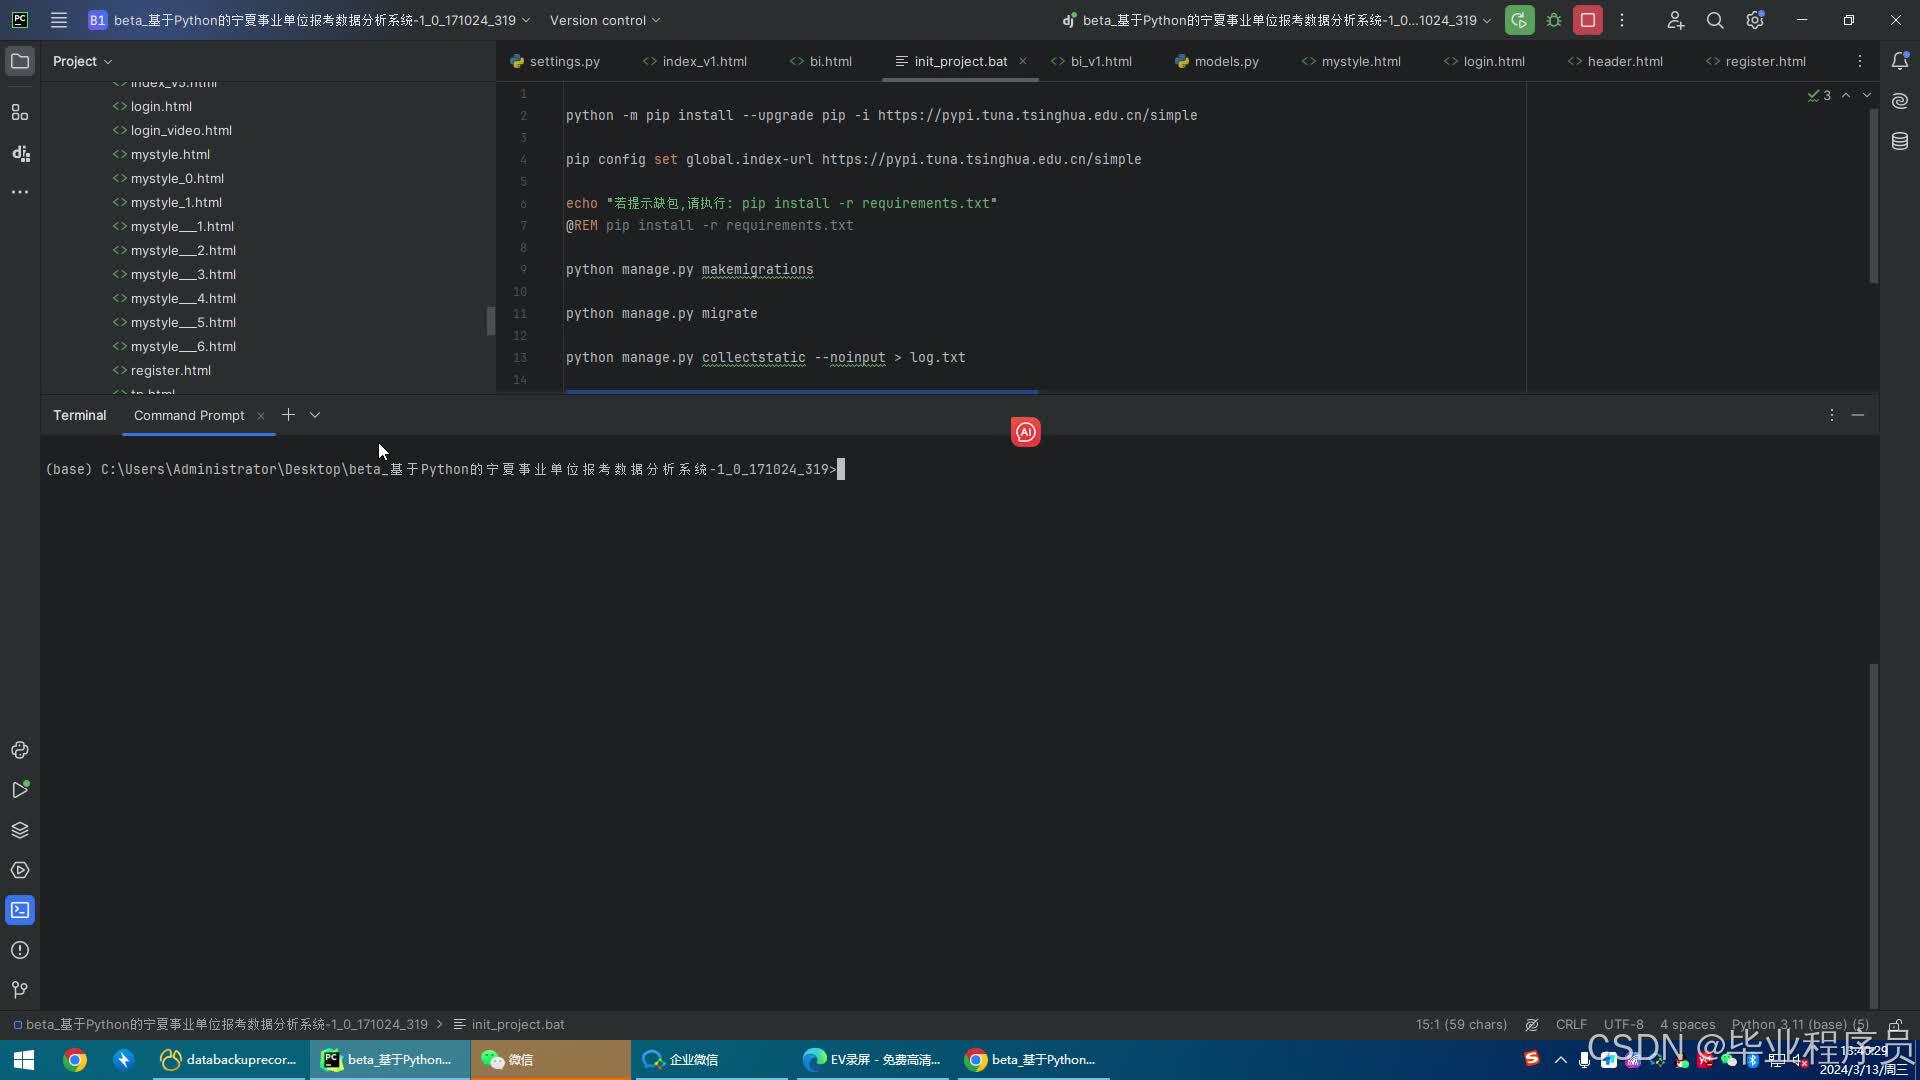The height and width of the screenshot is (1080, 1920).
Task: Expand the Version control dropdown
Action: click(x=605, y=20)
